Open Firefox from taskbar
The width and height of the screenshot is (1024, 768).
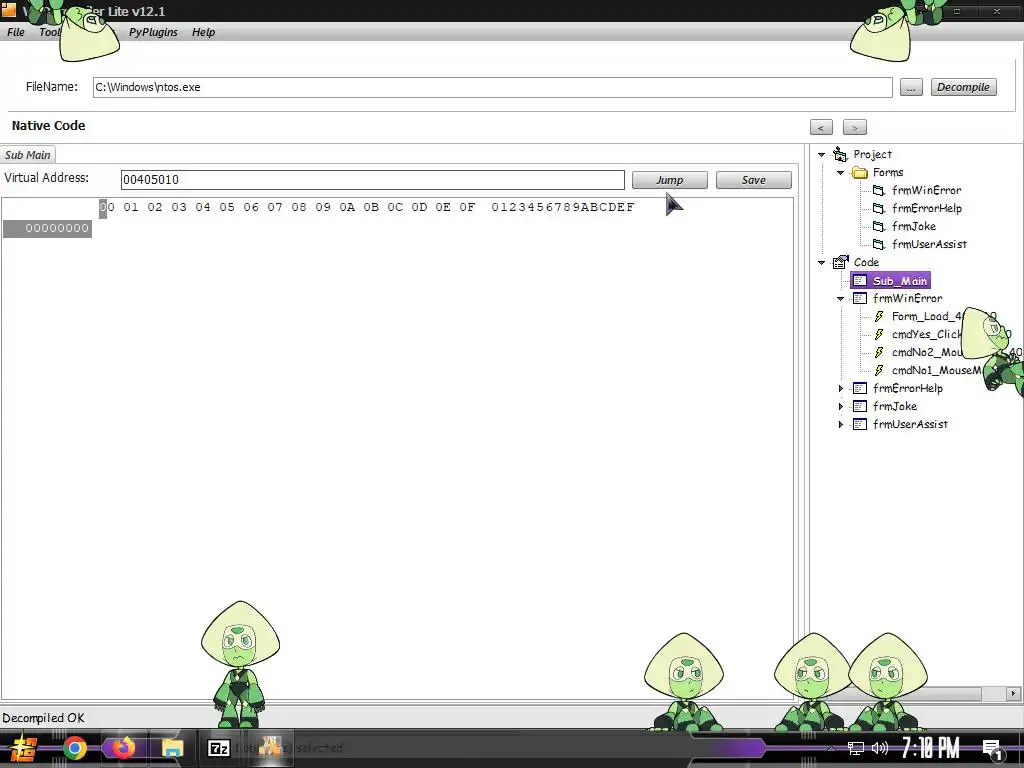click(123, 748)
